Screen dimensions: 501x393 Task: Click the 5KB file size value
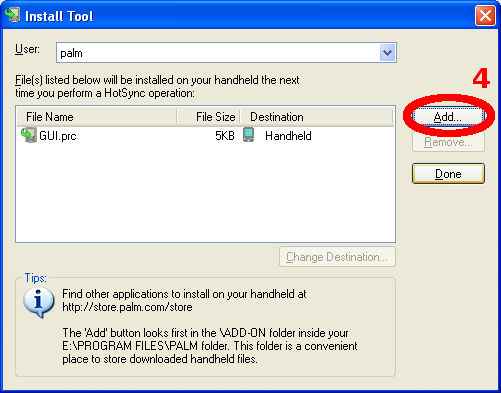click(225, 136)
